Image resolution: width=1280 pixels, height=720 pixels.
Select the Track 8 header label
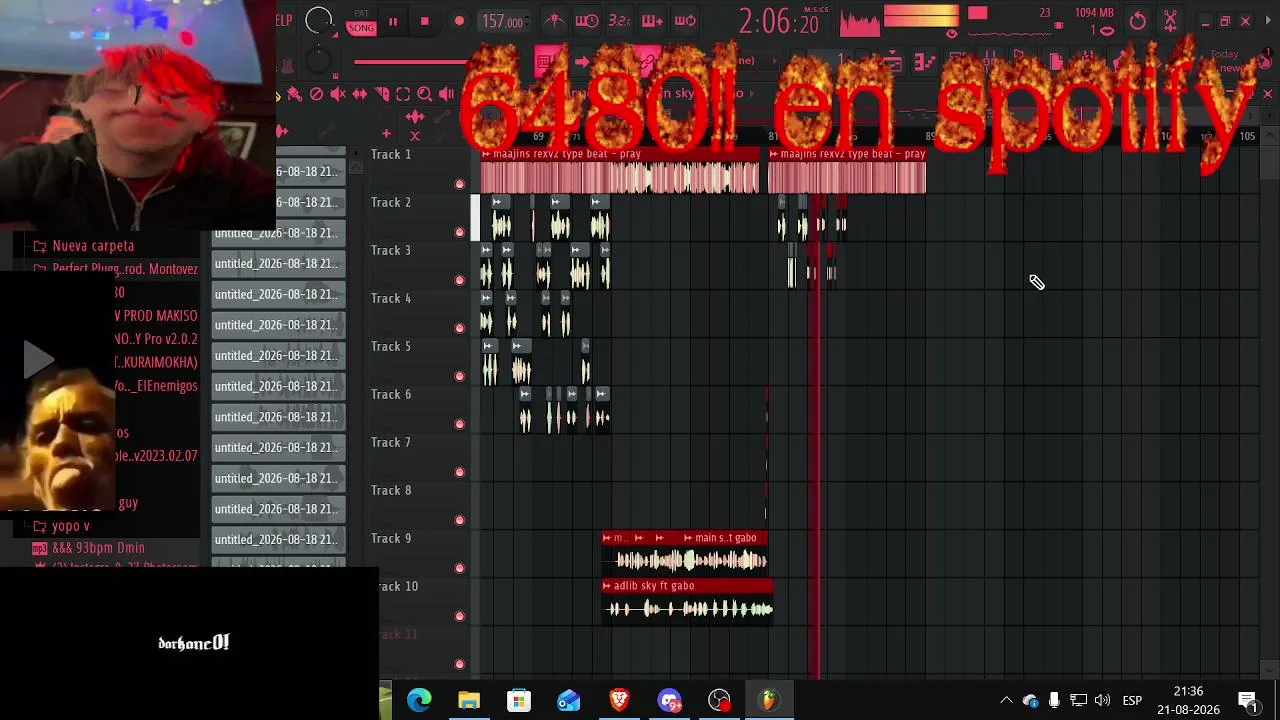(x=391, y=490)
